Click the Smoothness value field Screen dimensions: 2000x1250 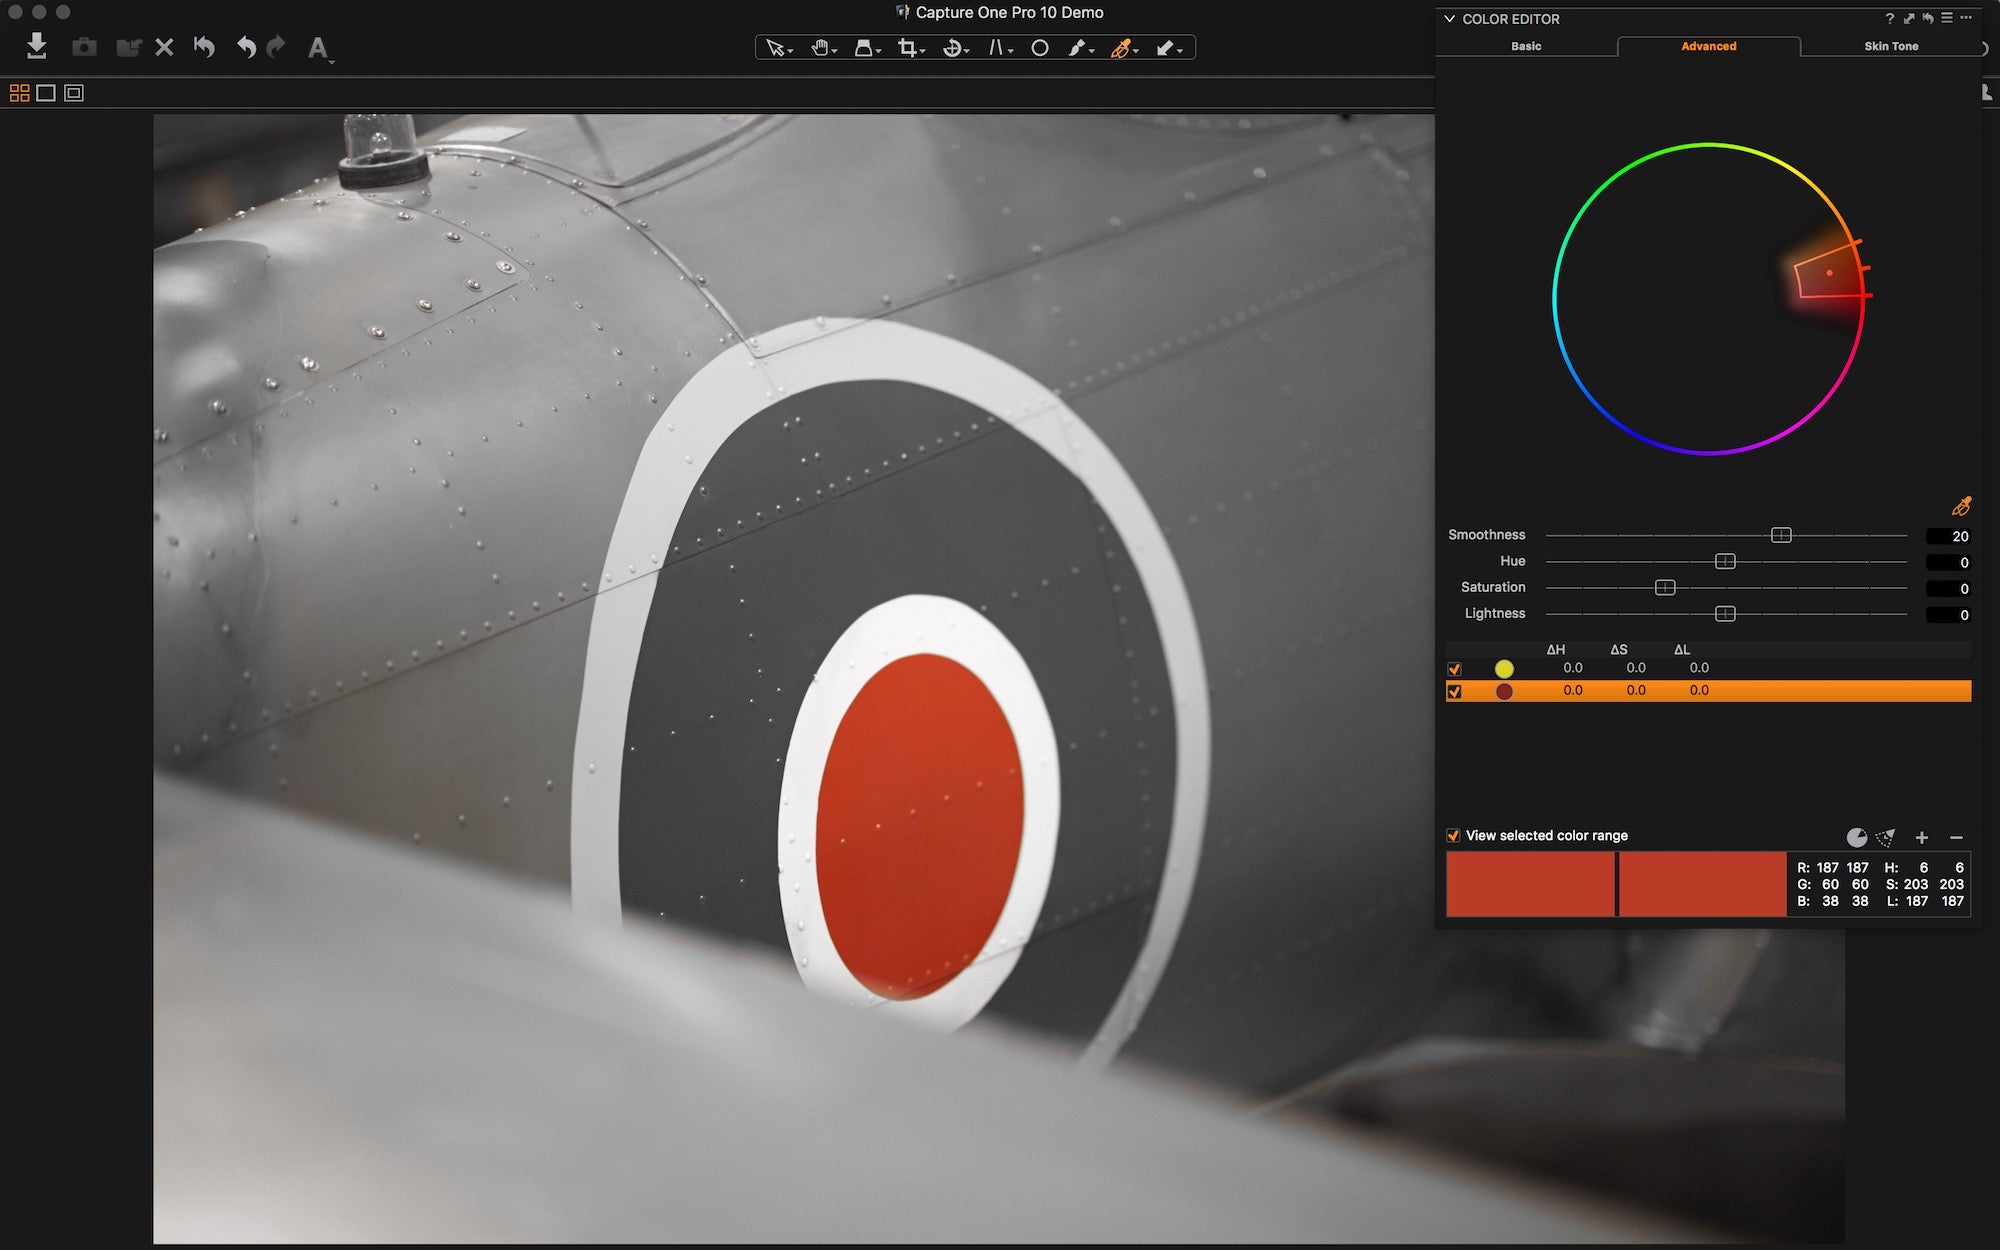pyautogui.click(x=1949, y=536)
